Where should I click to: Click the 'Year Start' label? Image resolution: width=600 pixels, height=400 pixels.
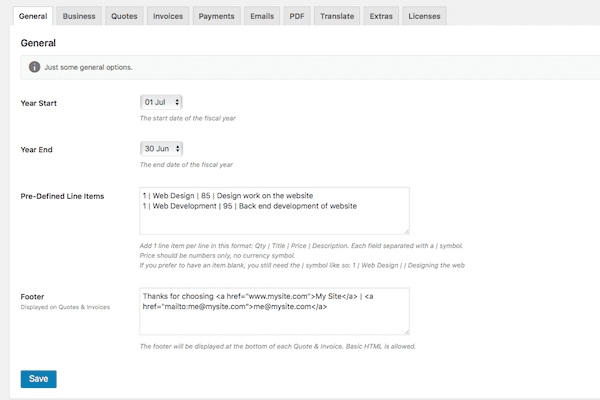pyautogui.click(x=39, y=103)
